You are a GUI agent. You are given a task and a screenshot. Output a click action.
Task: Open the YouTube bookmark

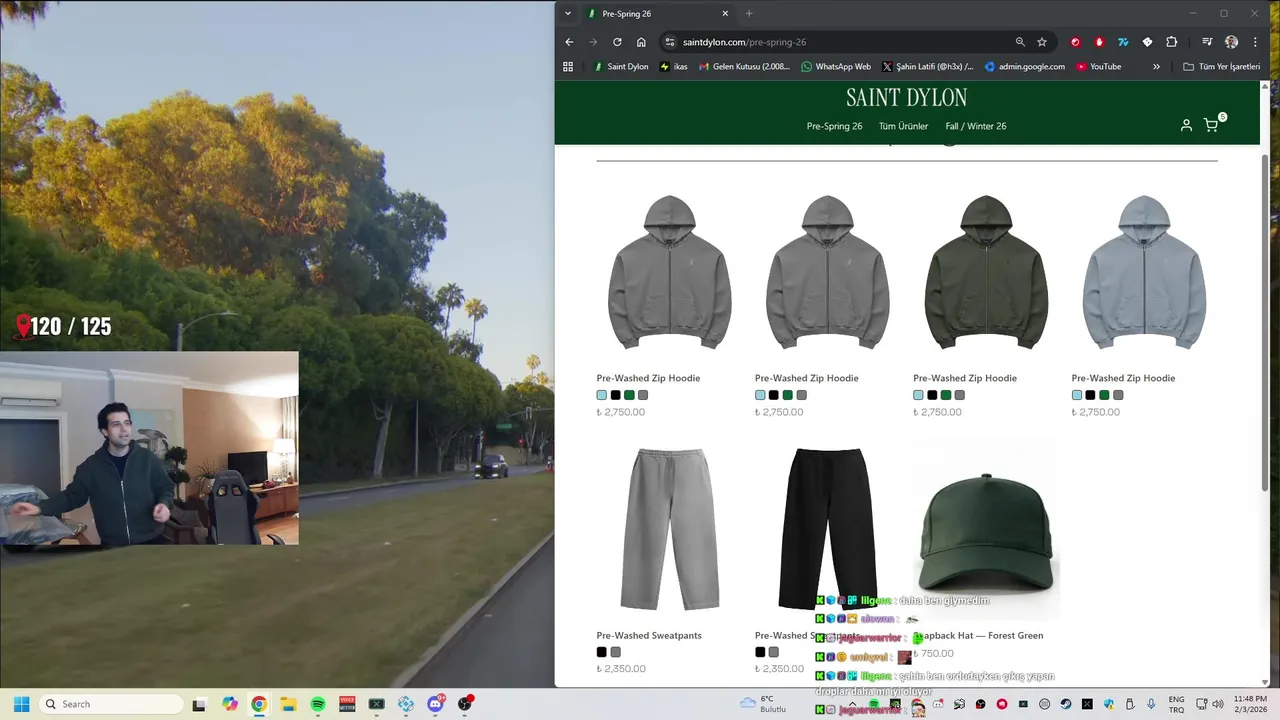point(1098,67)
